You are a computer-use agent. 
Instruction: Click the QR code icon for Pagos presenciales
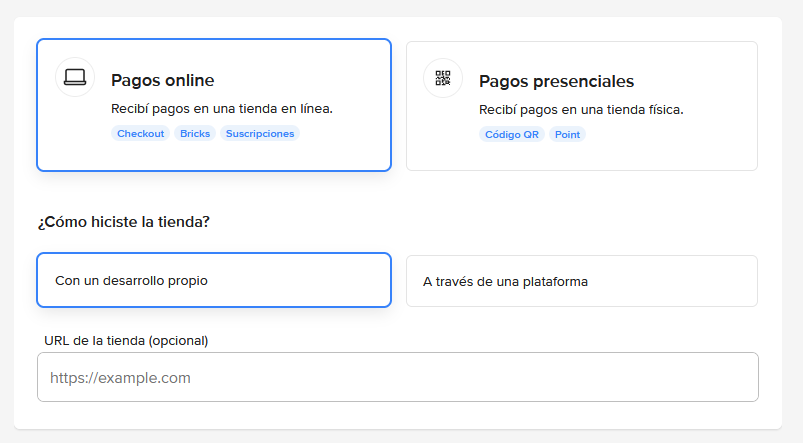(x=443, y=78)
